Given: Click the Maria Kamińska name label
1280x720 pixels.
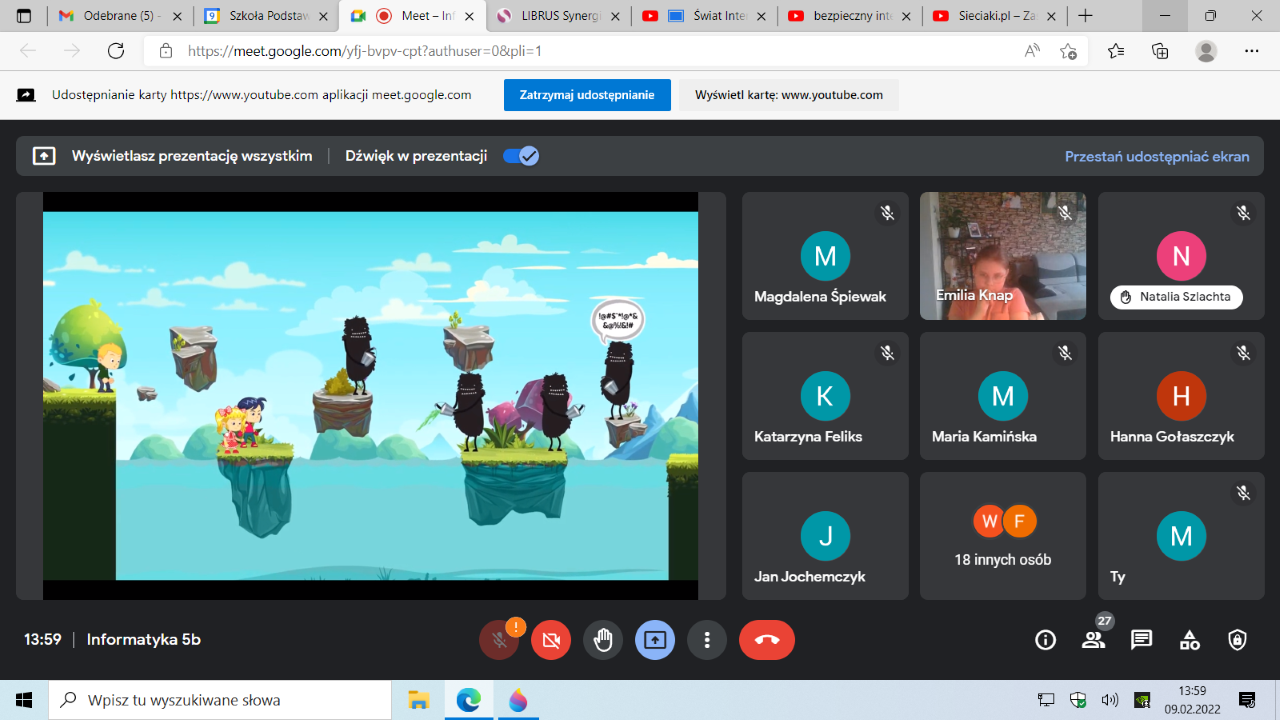Looking at the screenshot, I should tap(984, 436).
